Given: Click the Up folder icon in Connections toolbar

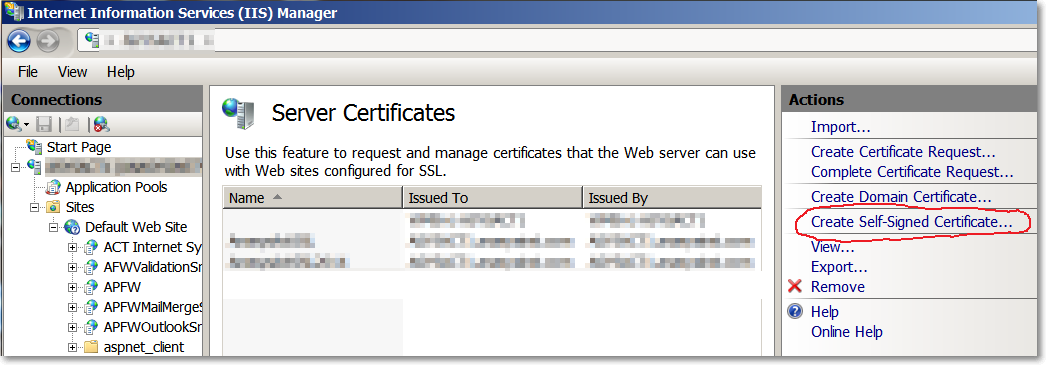Looking at the screenshot, I should click(x=72, y=124).
